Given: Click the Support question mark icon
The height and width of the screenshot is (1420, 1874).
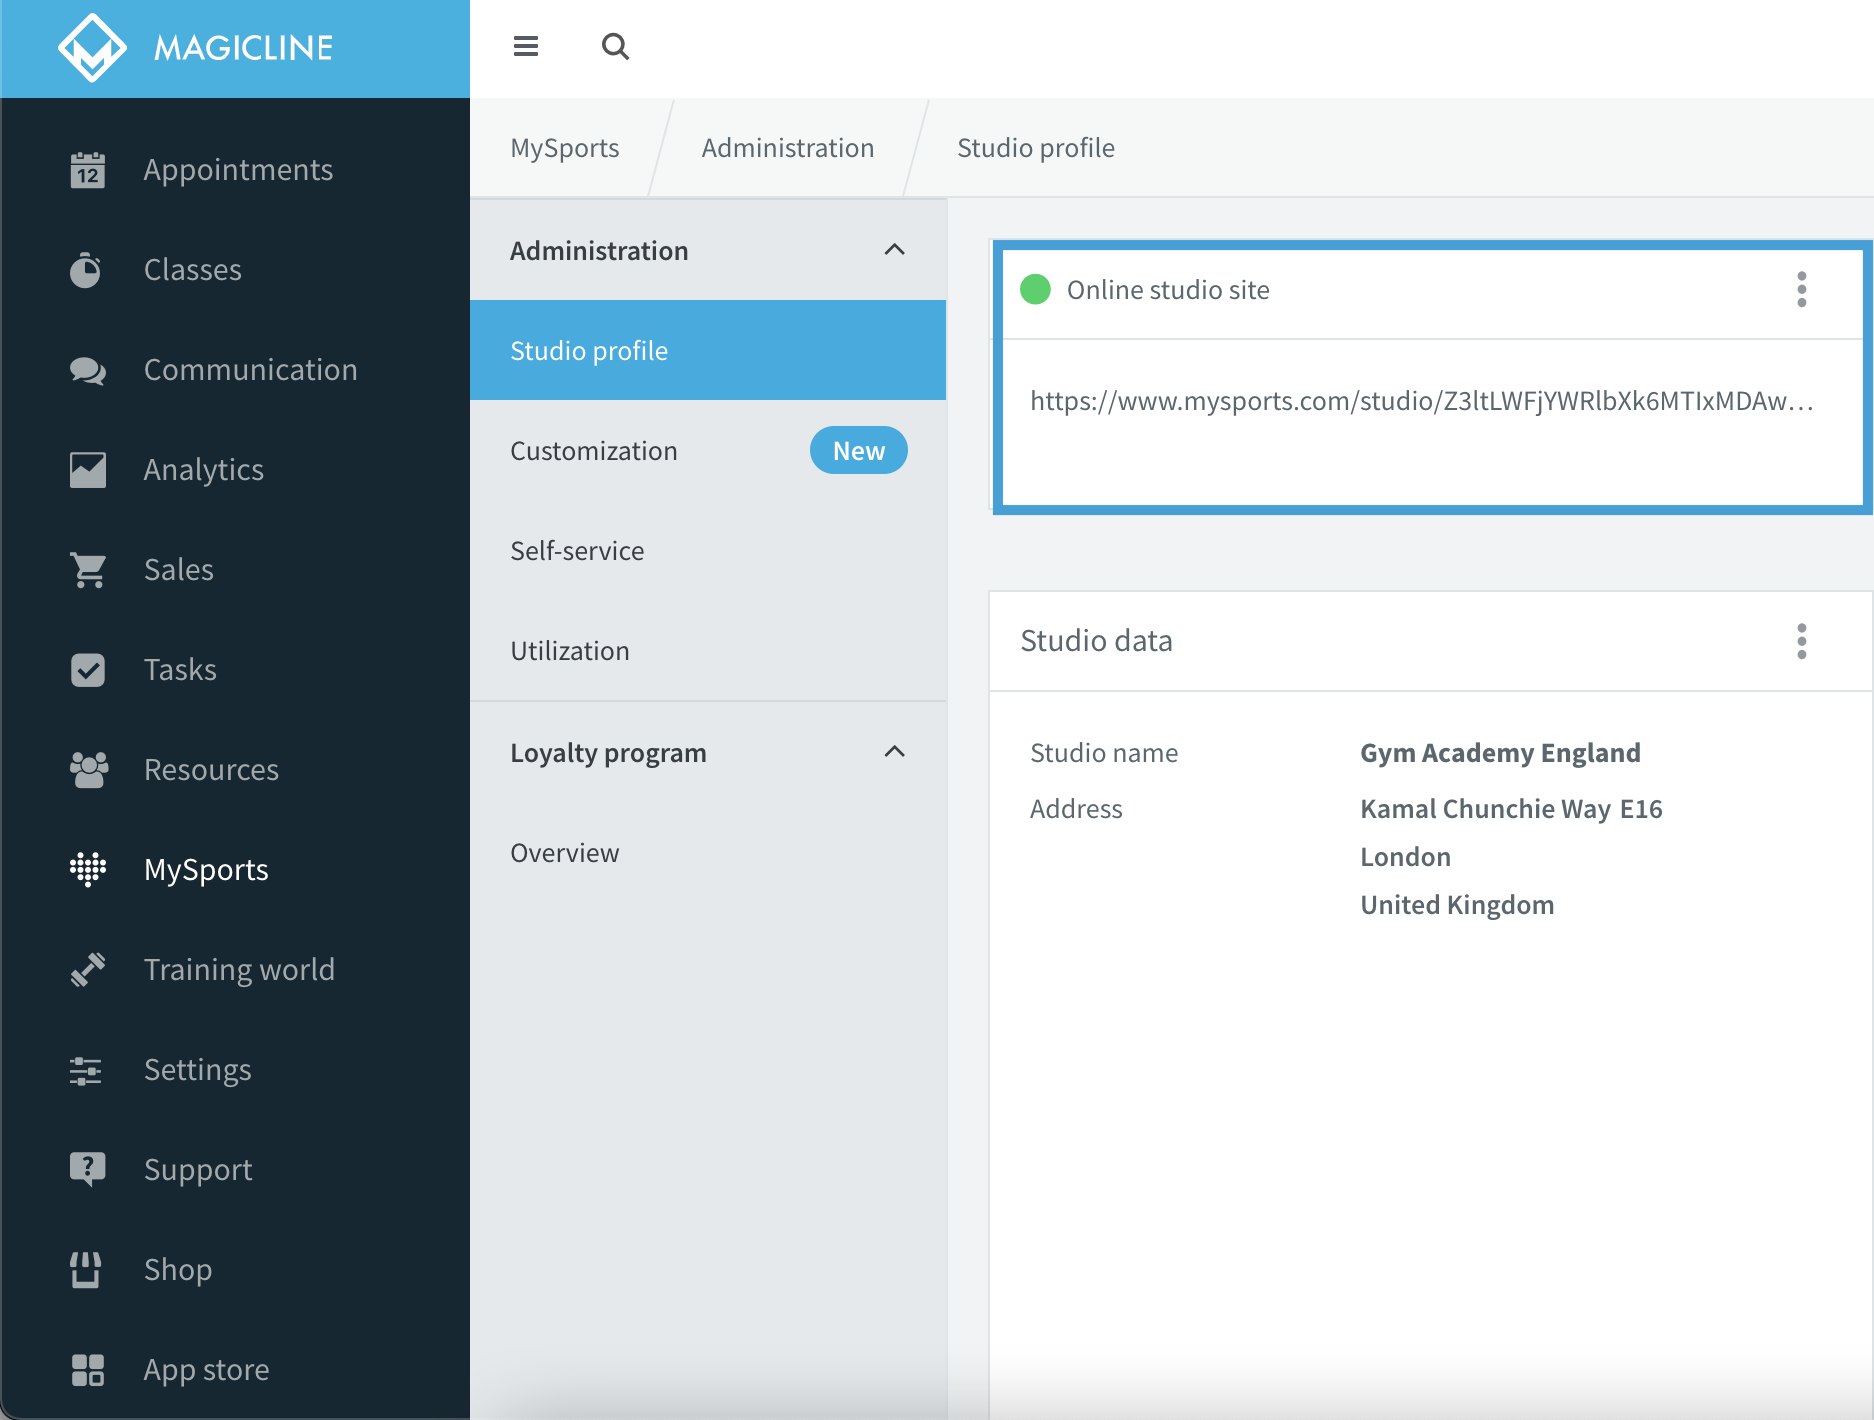Looking at the screenshot, I should (88, 1170).
